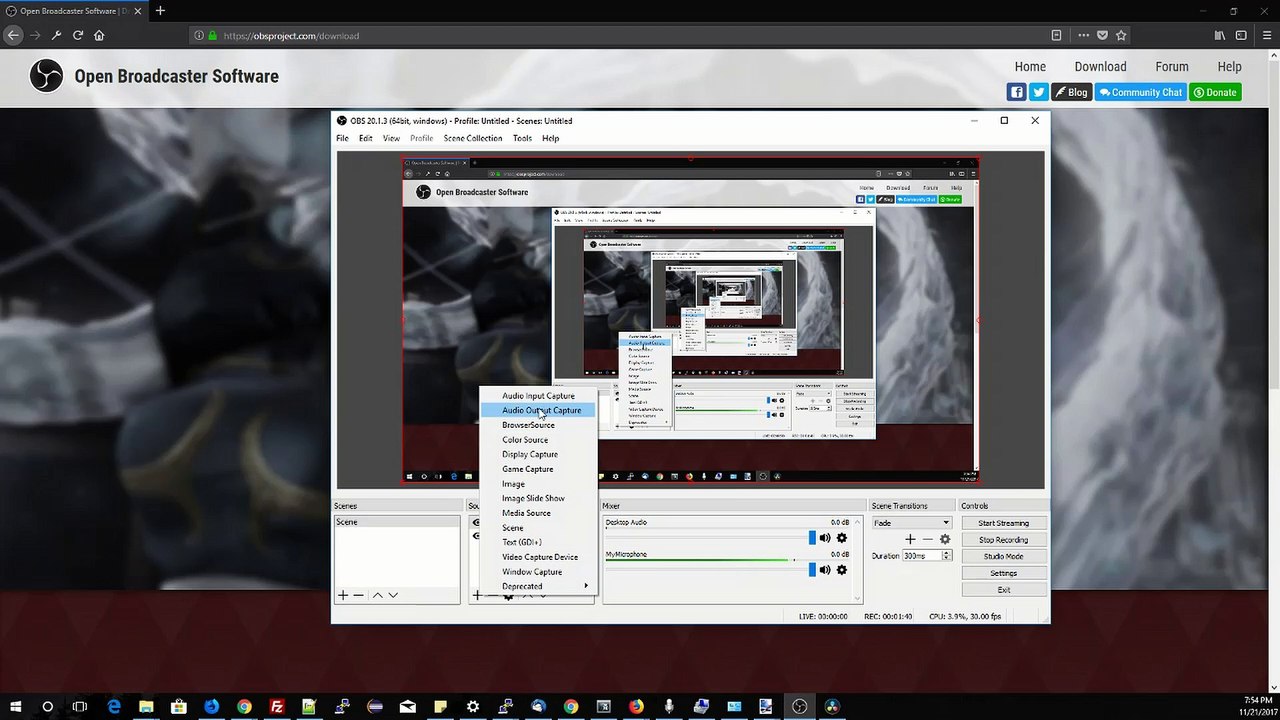
Task: Open Firefox hamburger menu
Action: coord(1266,35)
